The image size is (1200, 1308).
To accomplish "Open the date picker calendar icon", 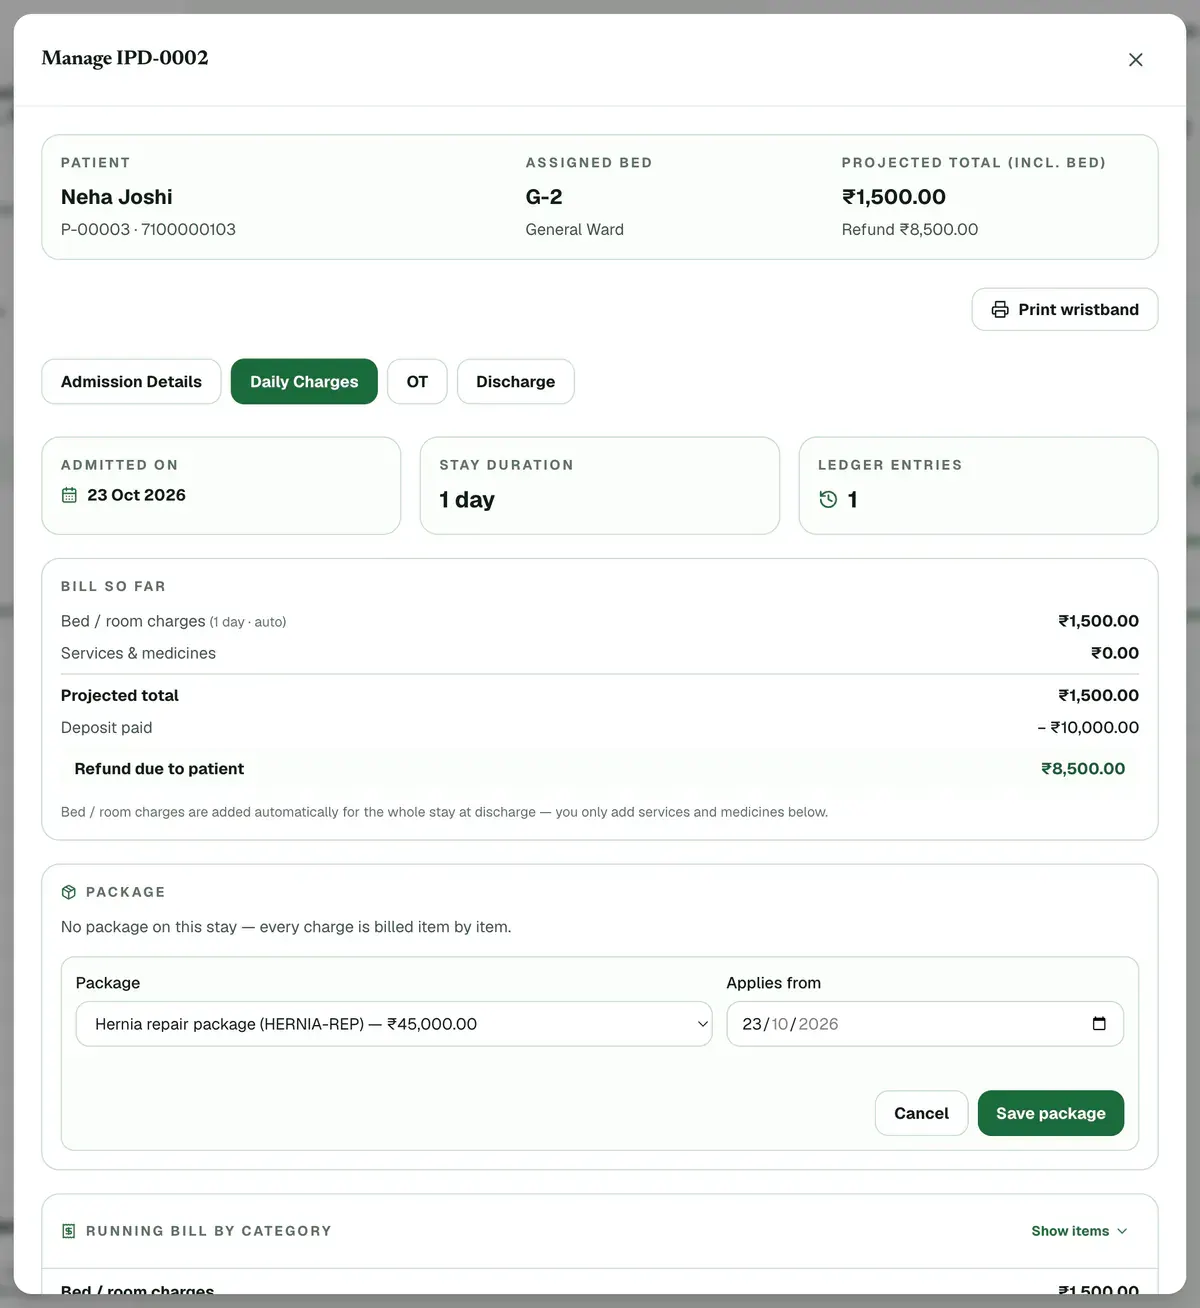I will (1099, 1024).
